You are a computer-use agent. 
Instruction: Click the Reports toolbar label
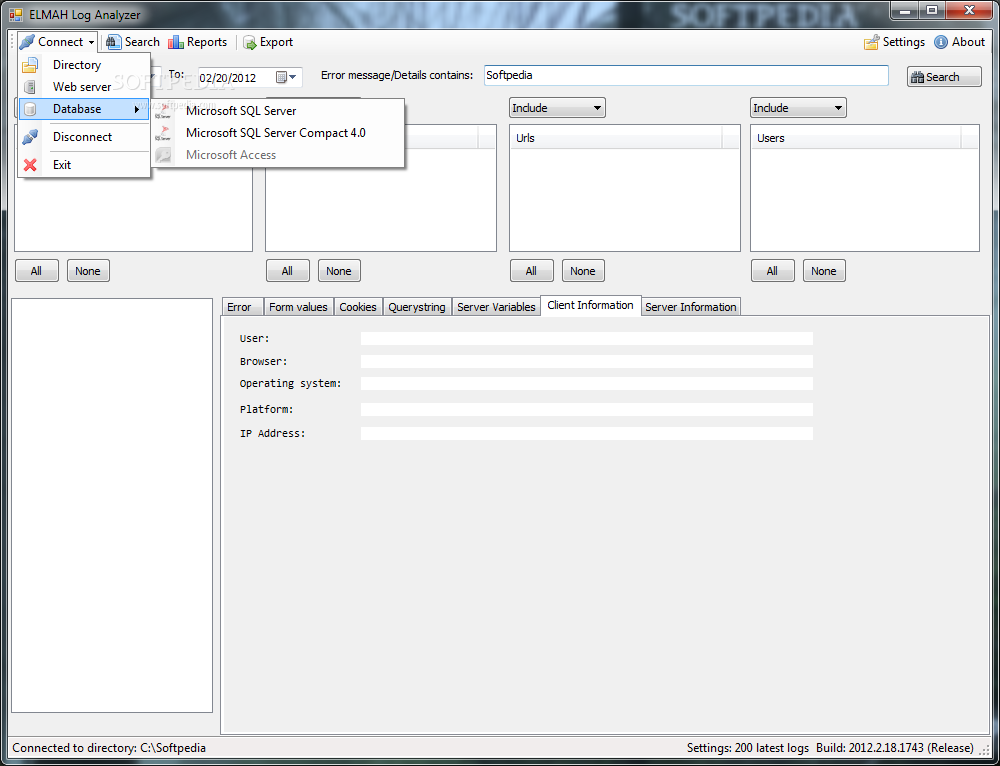tap(207, 42)
